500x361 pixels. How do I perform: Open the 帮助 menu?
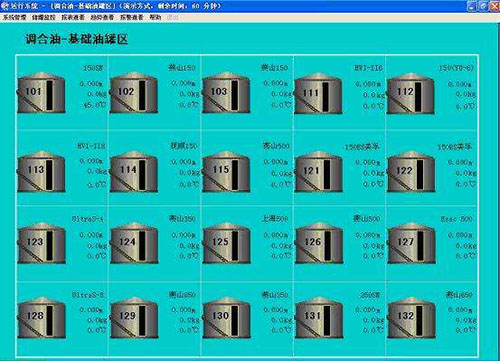(x=155, y=17)
